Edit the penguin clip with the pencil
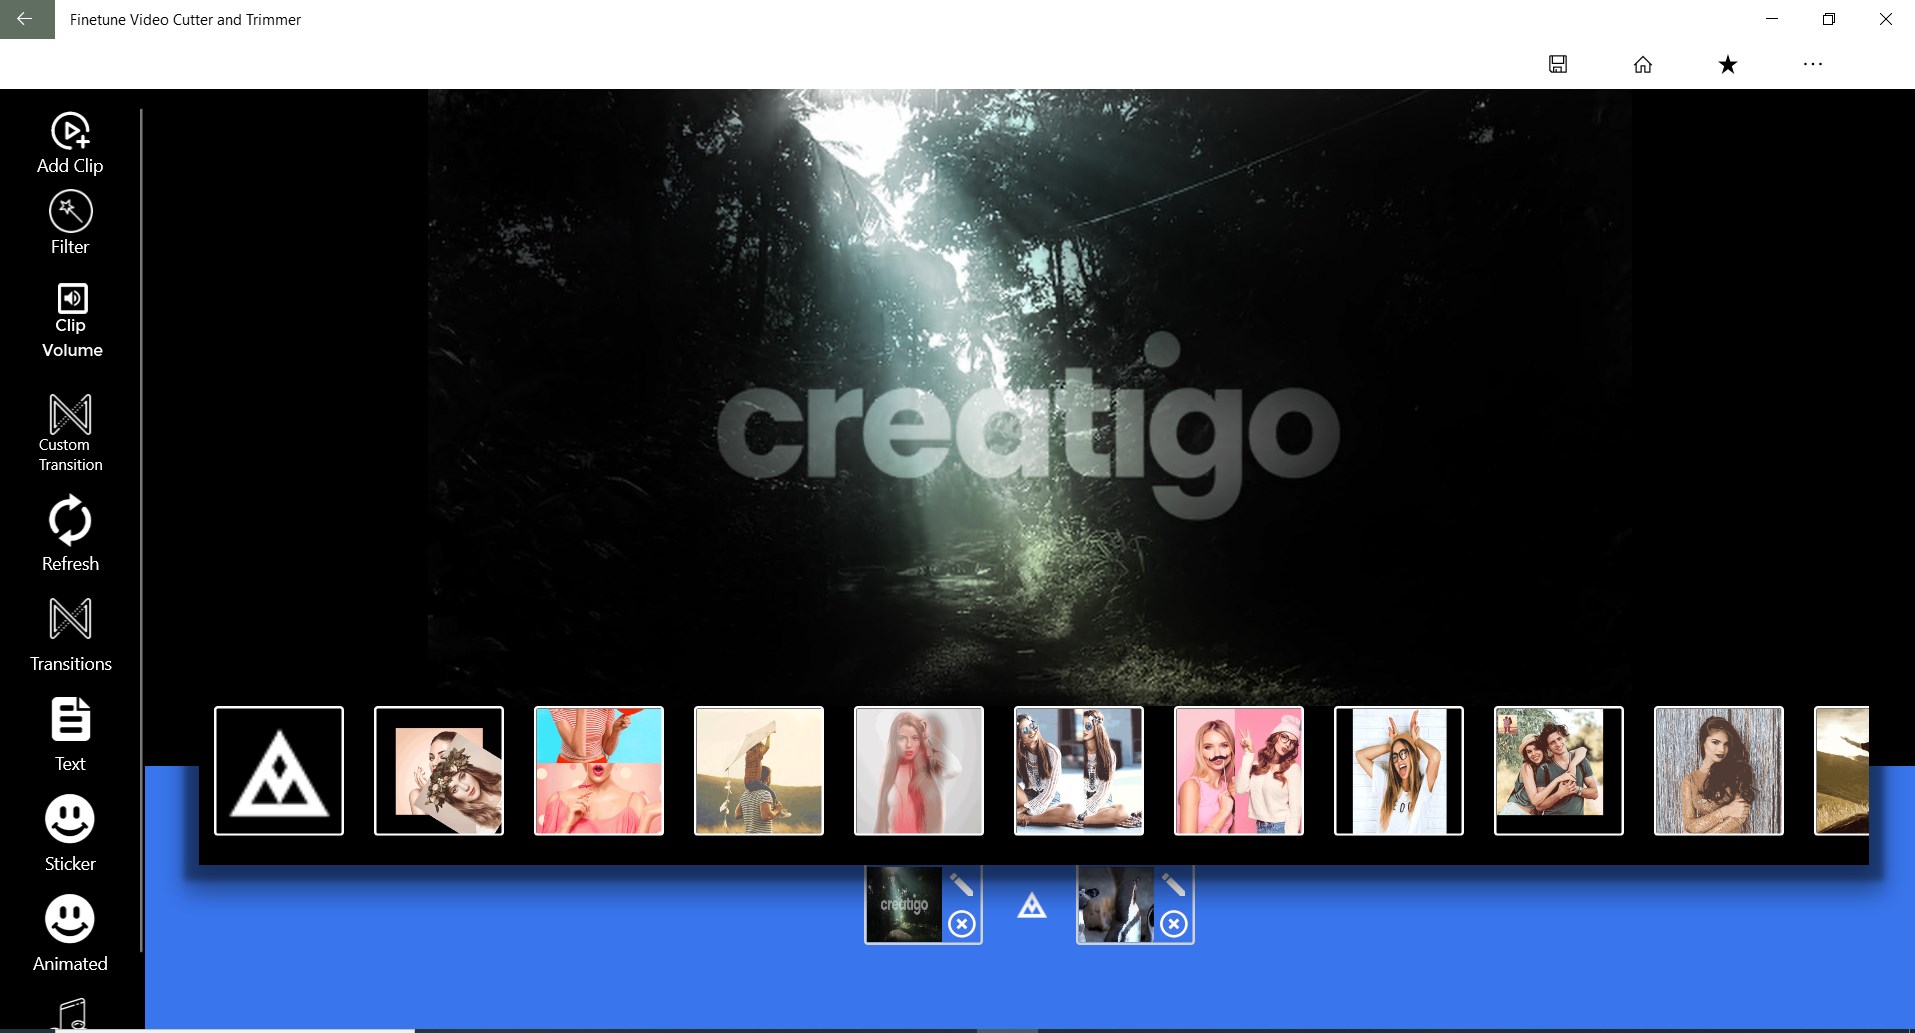1915x1033 pixels. click(x=1175, y=885)
